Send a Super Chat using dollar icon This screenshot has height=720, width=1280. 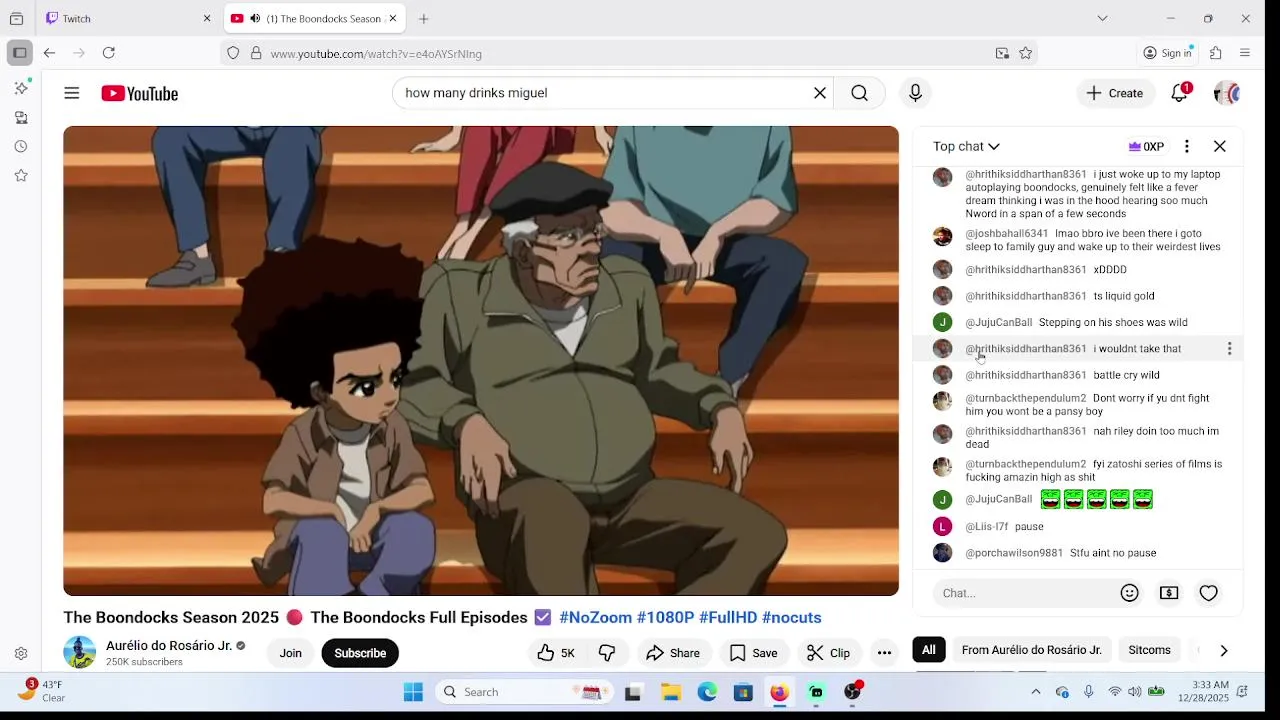pyautogui.click(x=1169, y=593)
